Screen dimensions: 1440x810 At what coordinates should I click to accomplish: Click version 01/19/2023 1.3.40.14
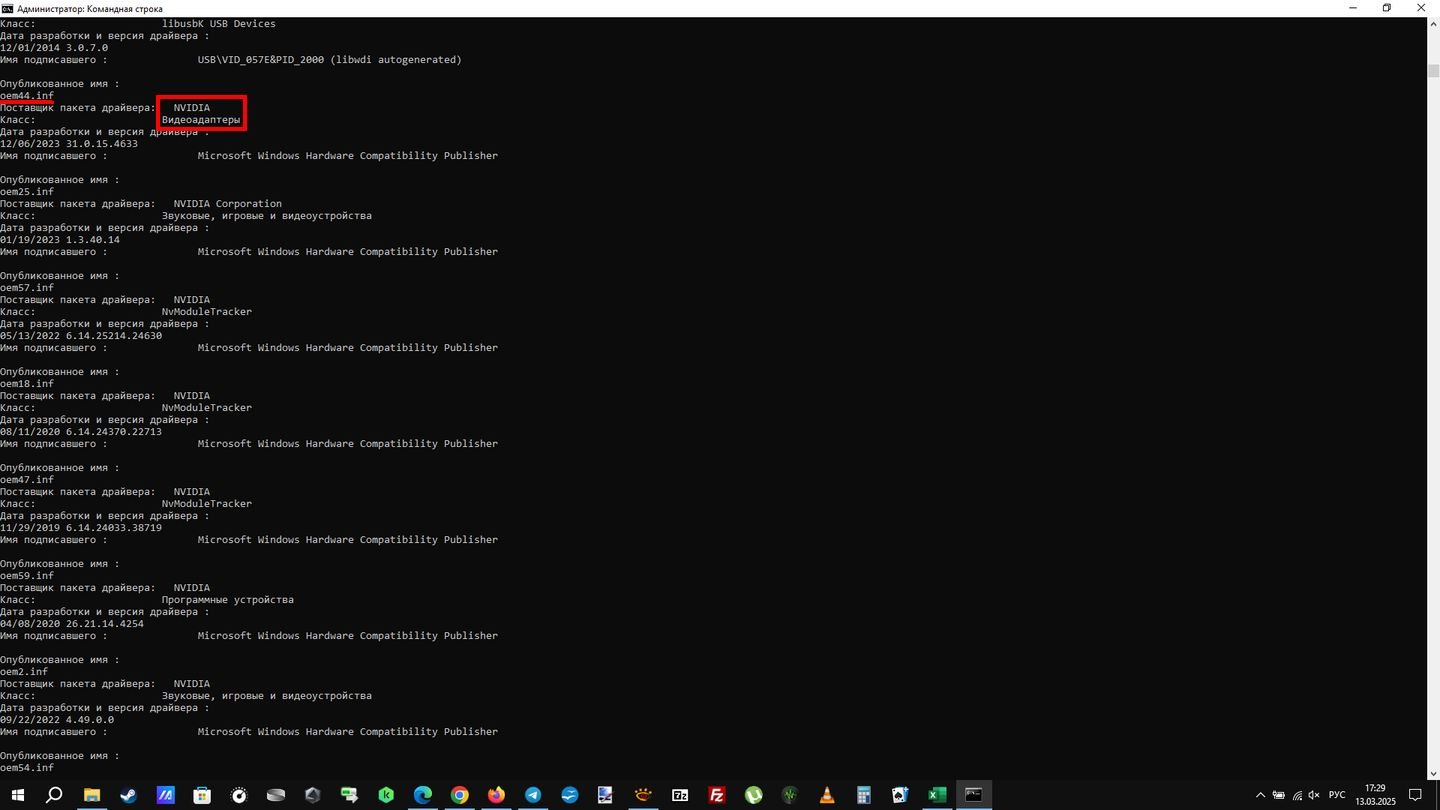click(x=60, y=240)
